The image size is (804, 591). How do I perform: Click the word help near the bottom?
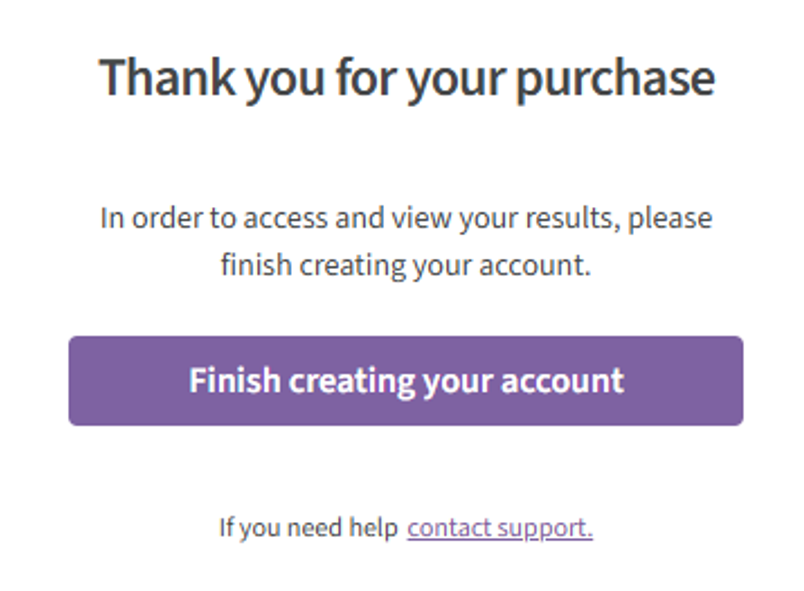point(373,528)
